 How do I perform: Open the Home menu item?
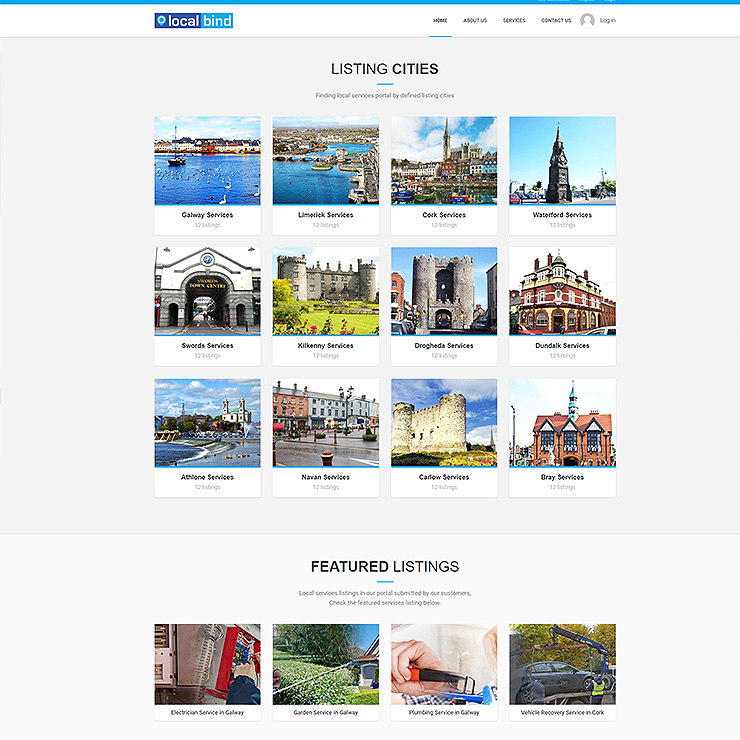click(x=440, y=20)
